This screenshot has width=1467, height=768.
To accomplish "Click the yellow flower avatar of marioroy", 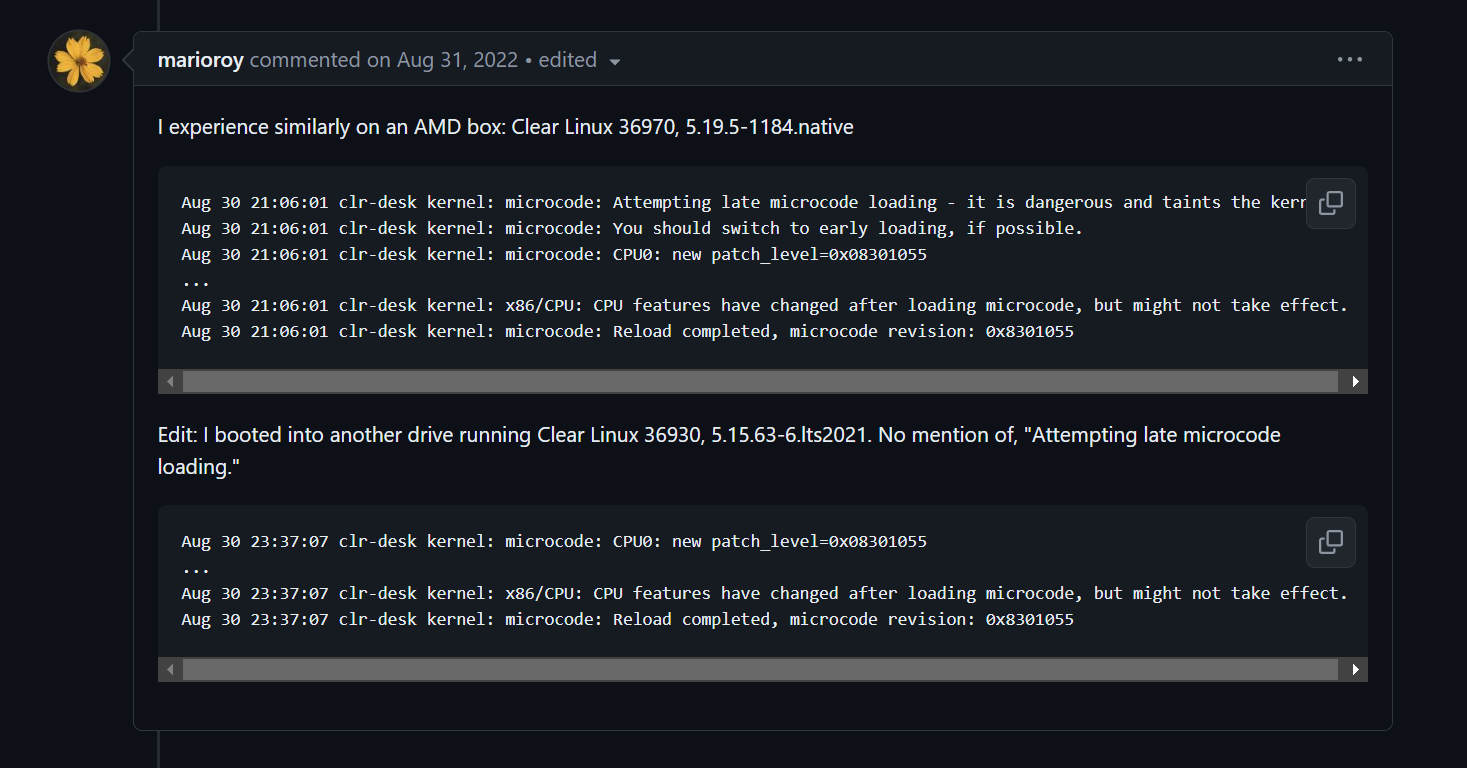I will click(x=79, y=61).
